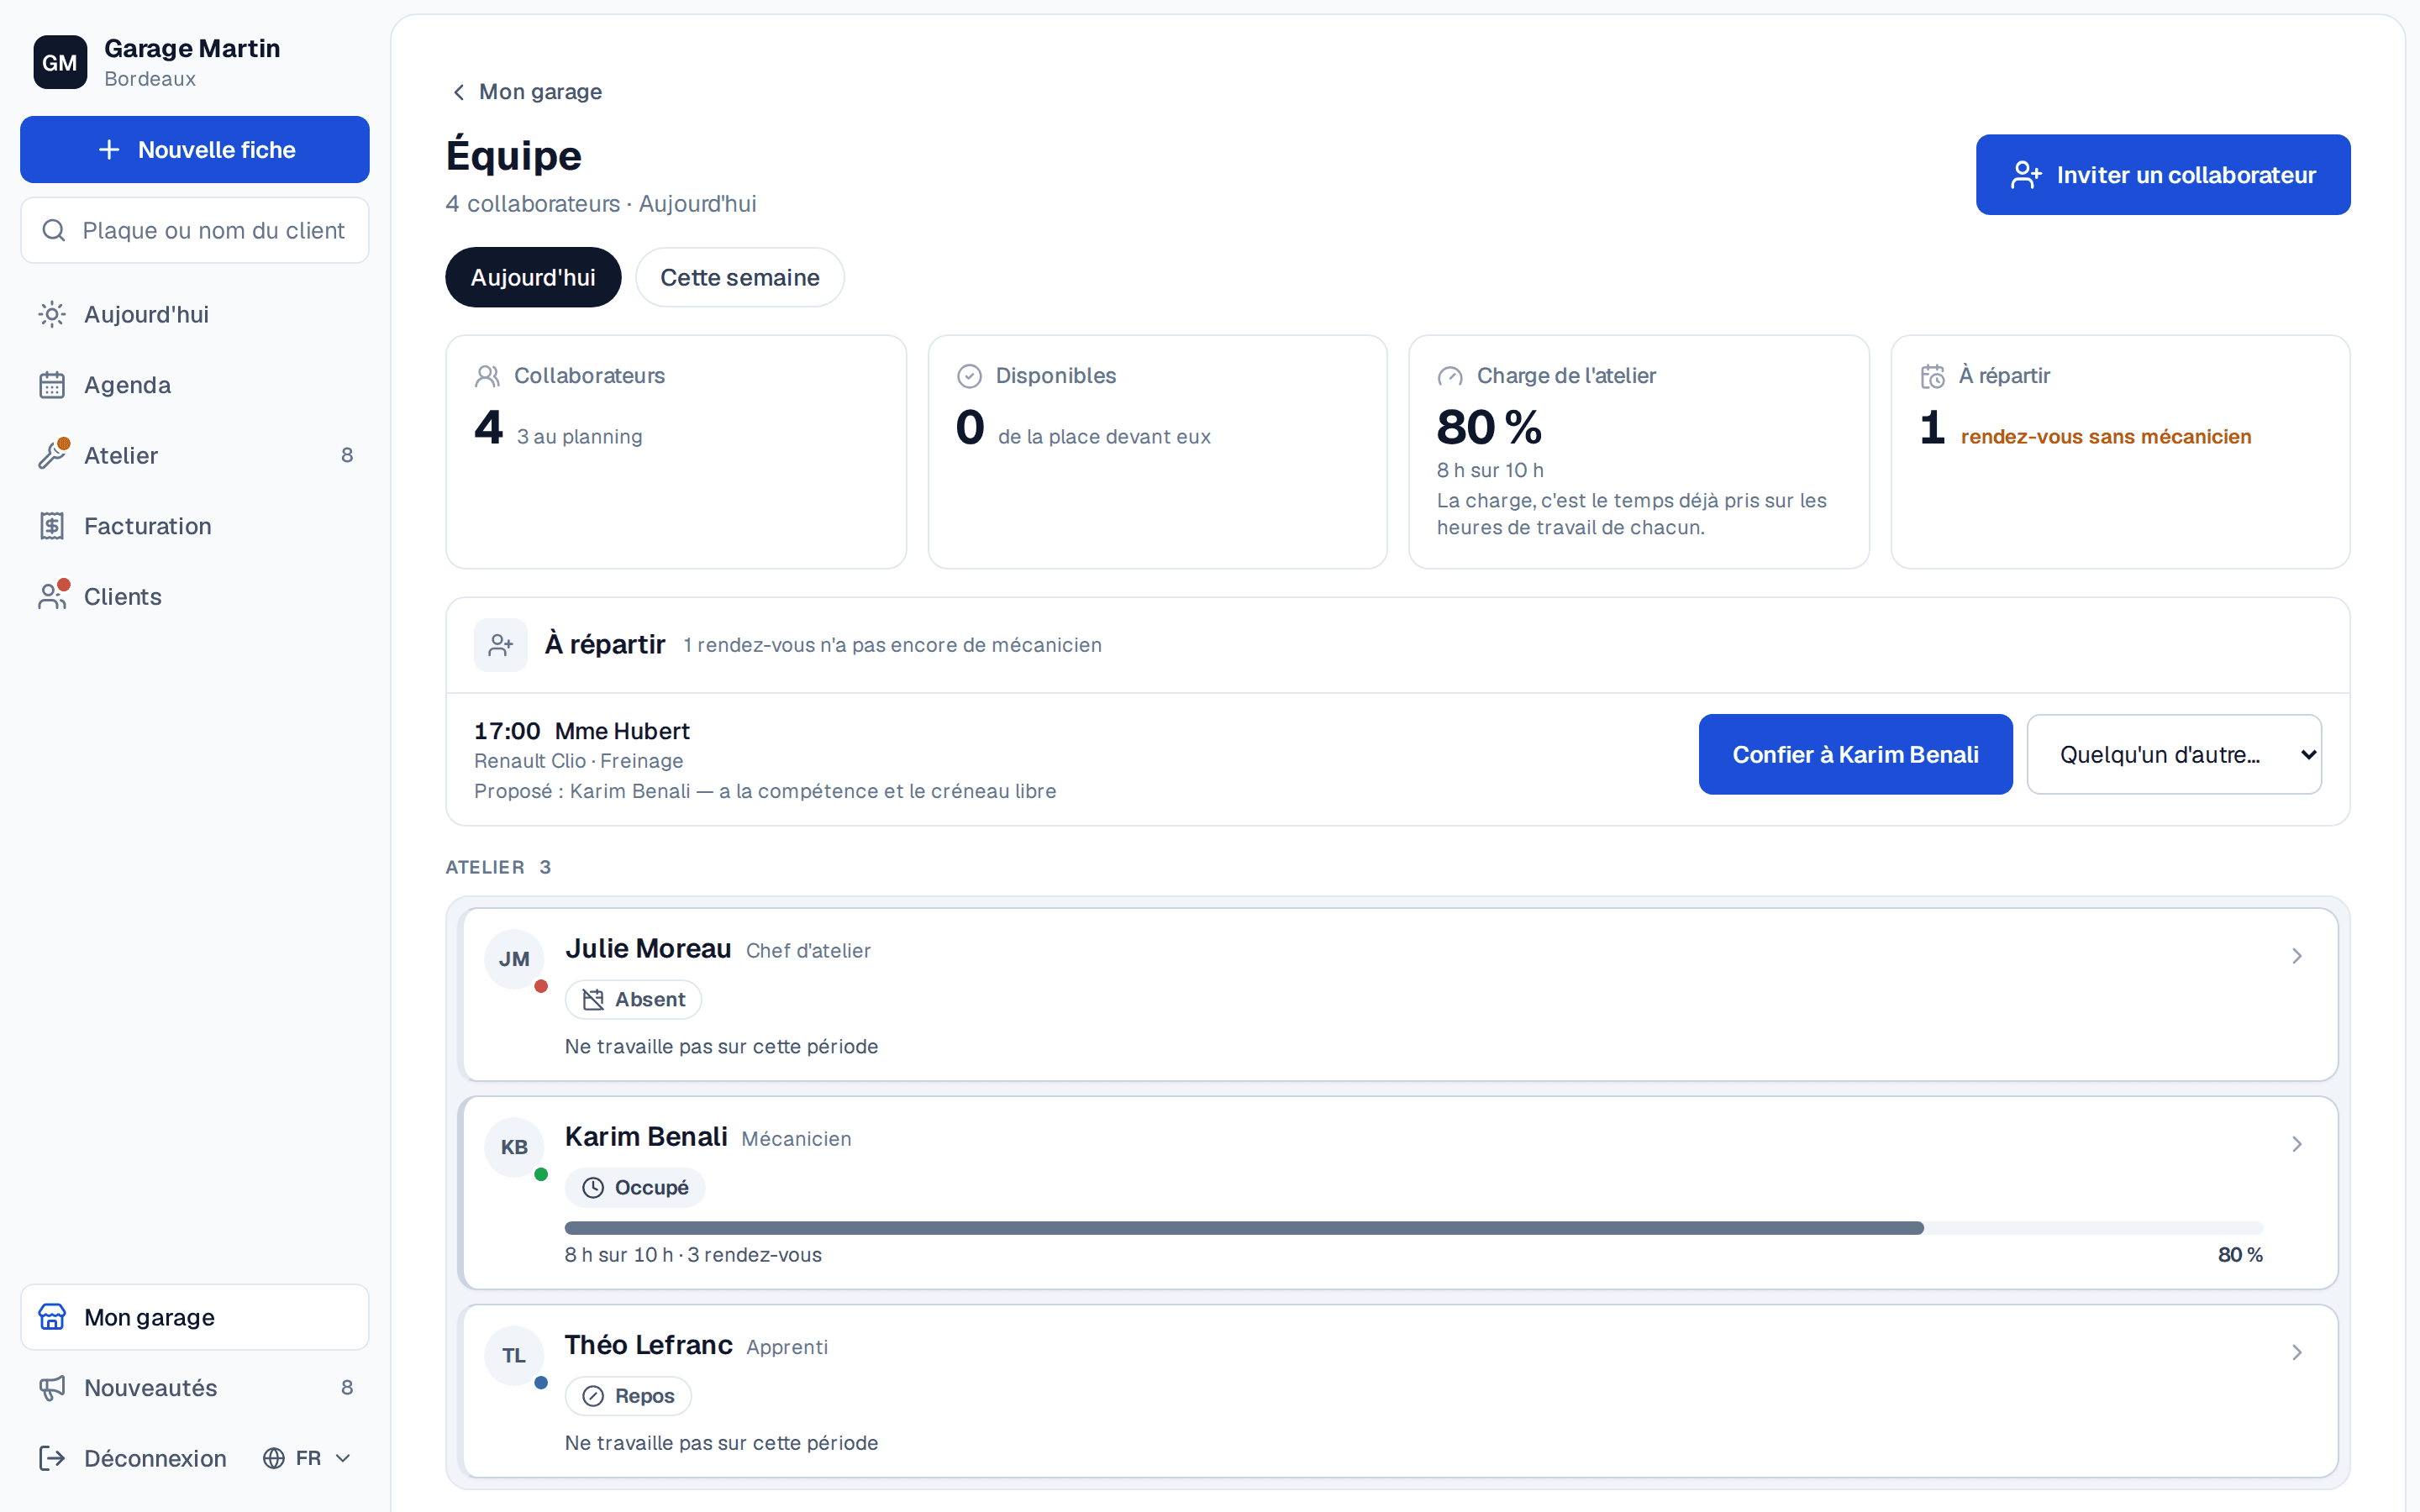
Task: Open the FR language selector
Action: pos(308,1458)
